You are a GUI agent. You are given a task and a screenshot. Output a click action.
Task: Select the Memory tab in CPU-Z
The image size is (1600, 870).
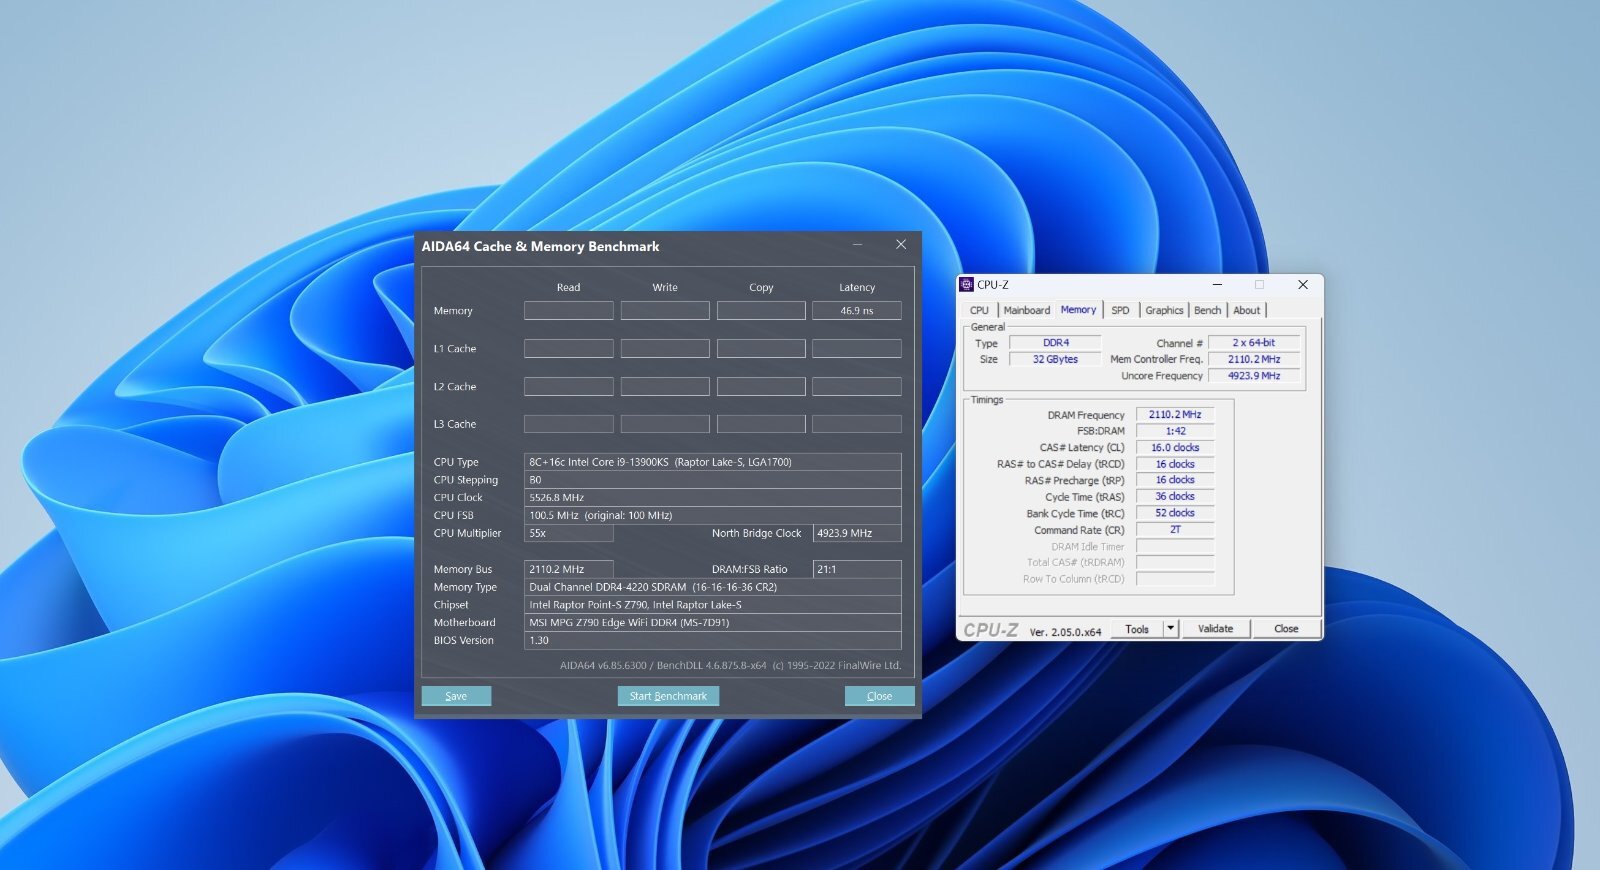tap(1078, 310)
